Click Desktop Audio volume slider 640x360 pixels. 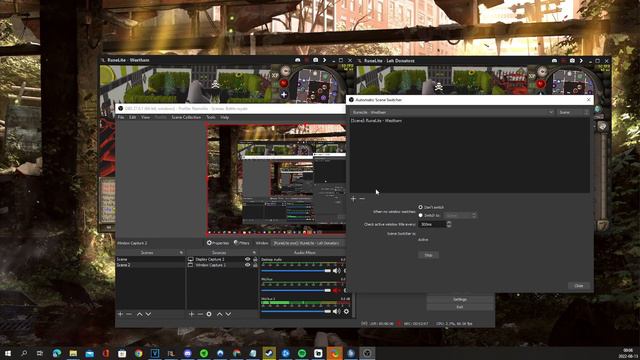[296, 271]
